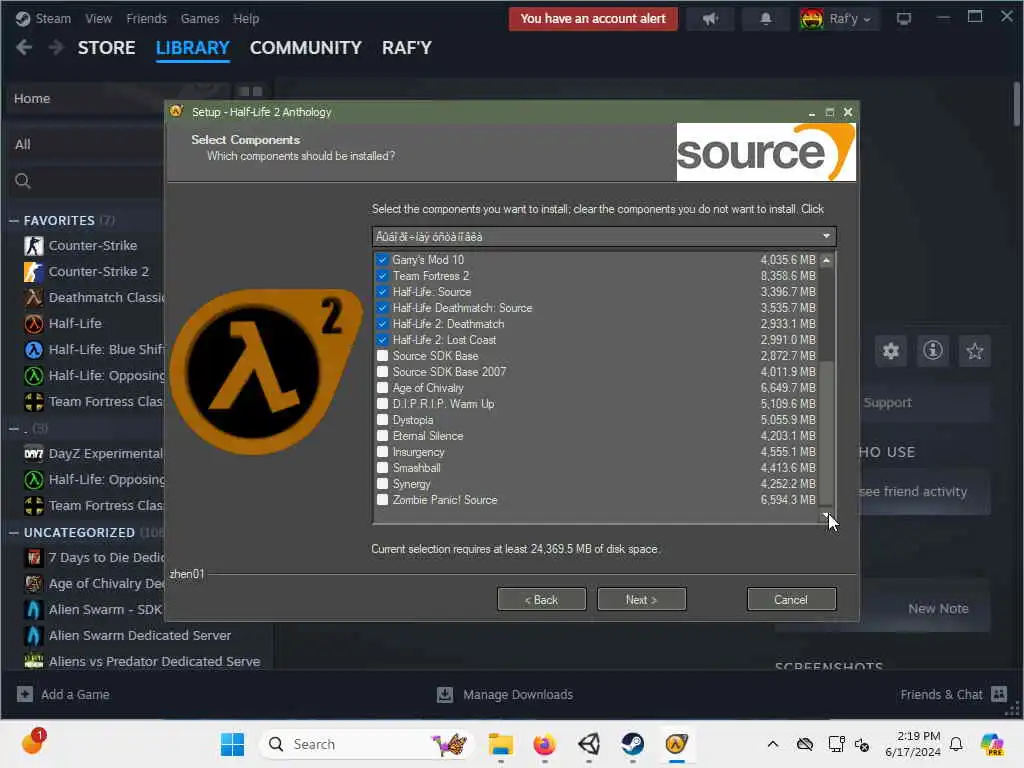The height and width of the screenshot is (768, 1024).
Task: Enable D.I.P.R.I.P. Warm Up component
Action: point(383,404)
